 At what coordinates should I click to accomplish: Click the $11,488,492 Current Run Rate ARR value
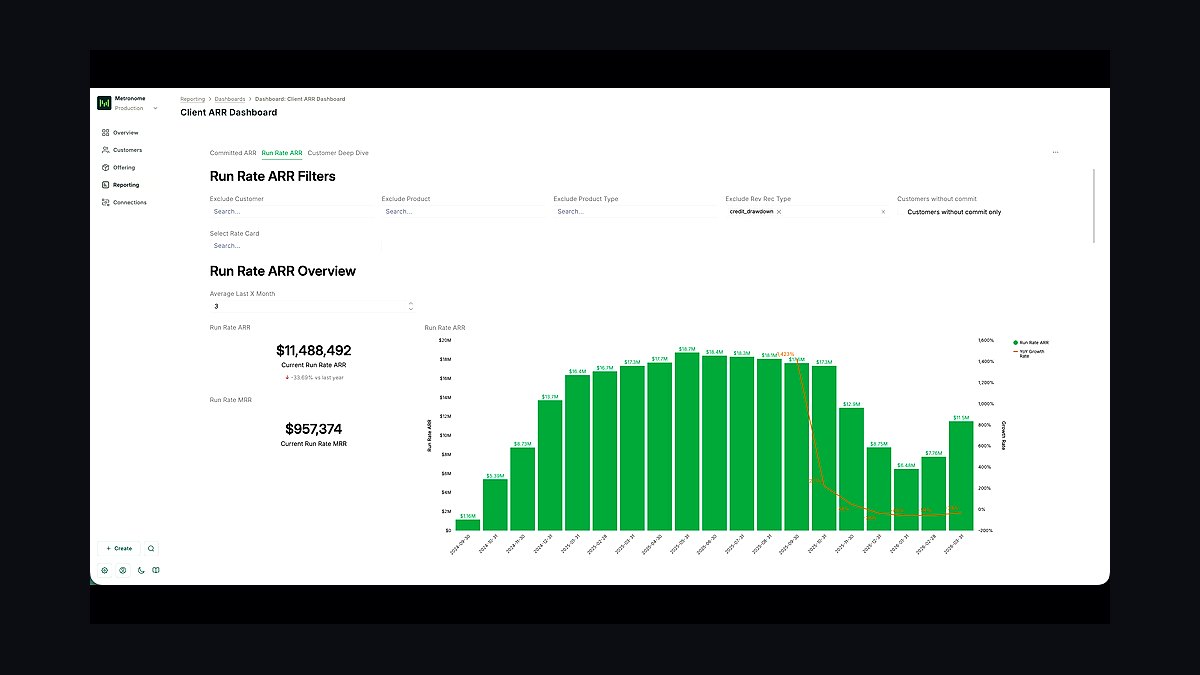tap(313, 351)
